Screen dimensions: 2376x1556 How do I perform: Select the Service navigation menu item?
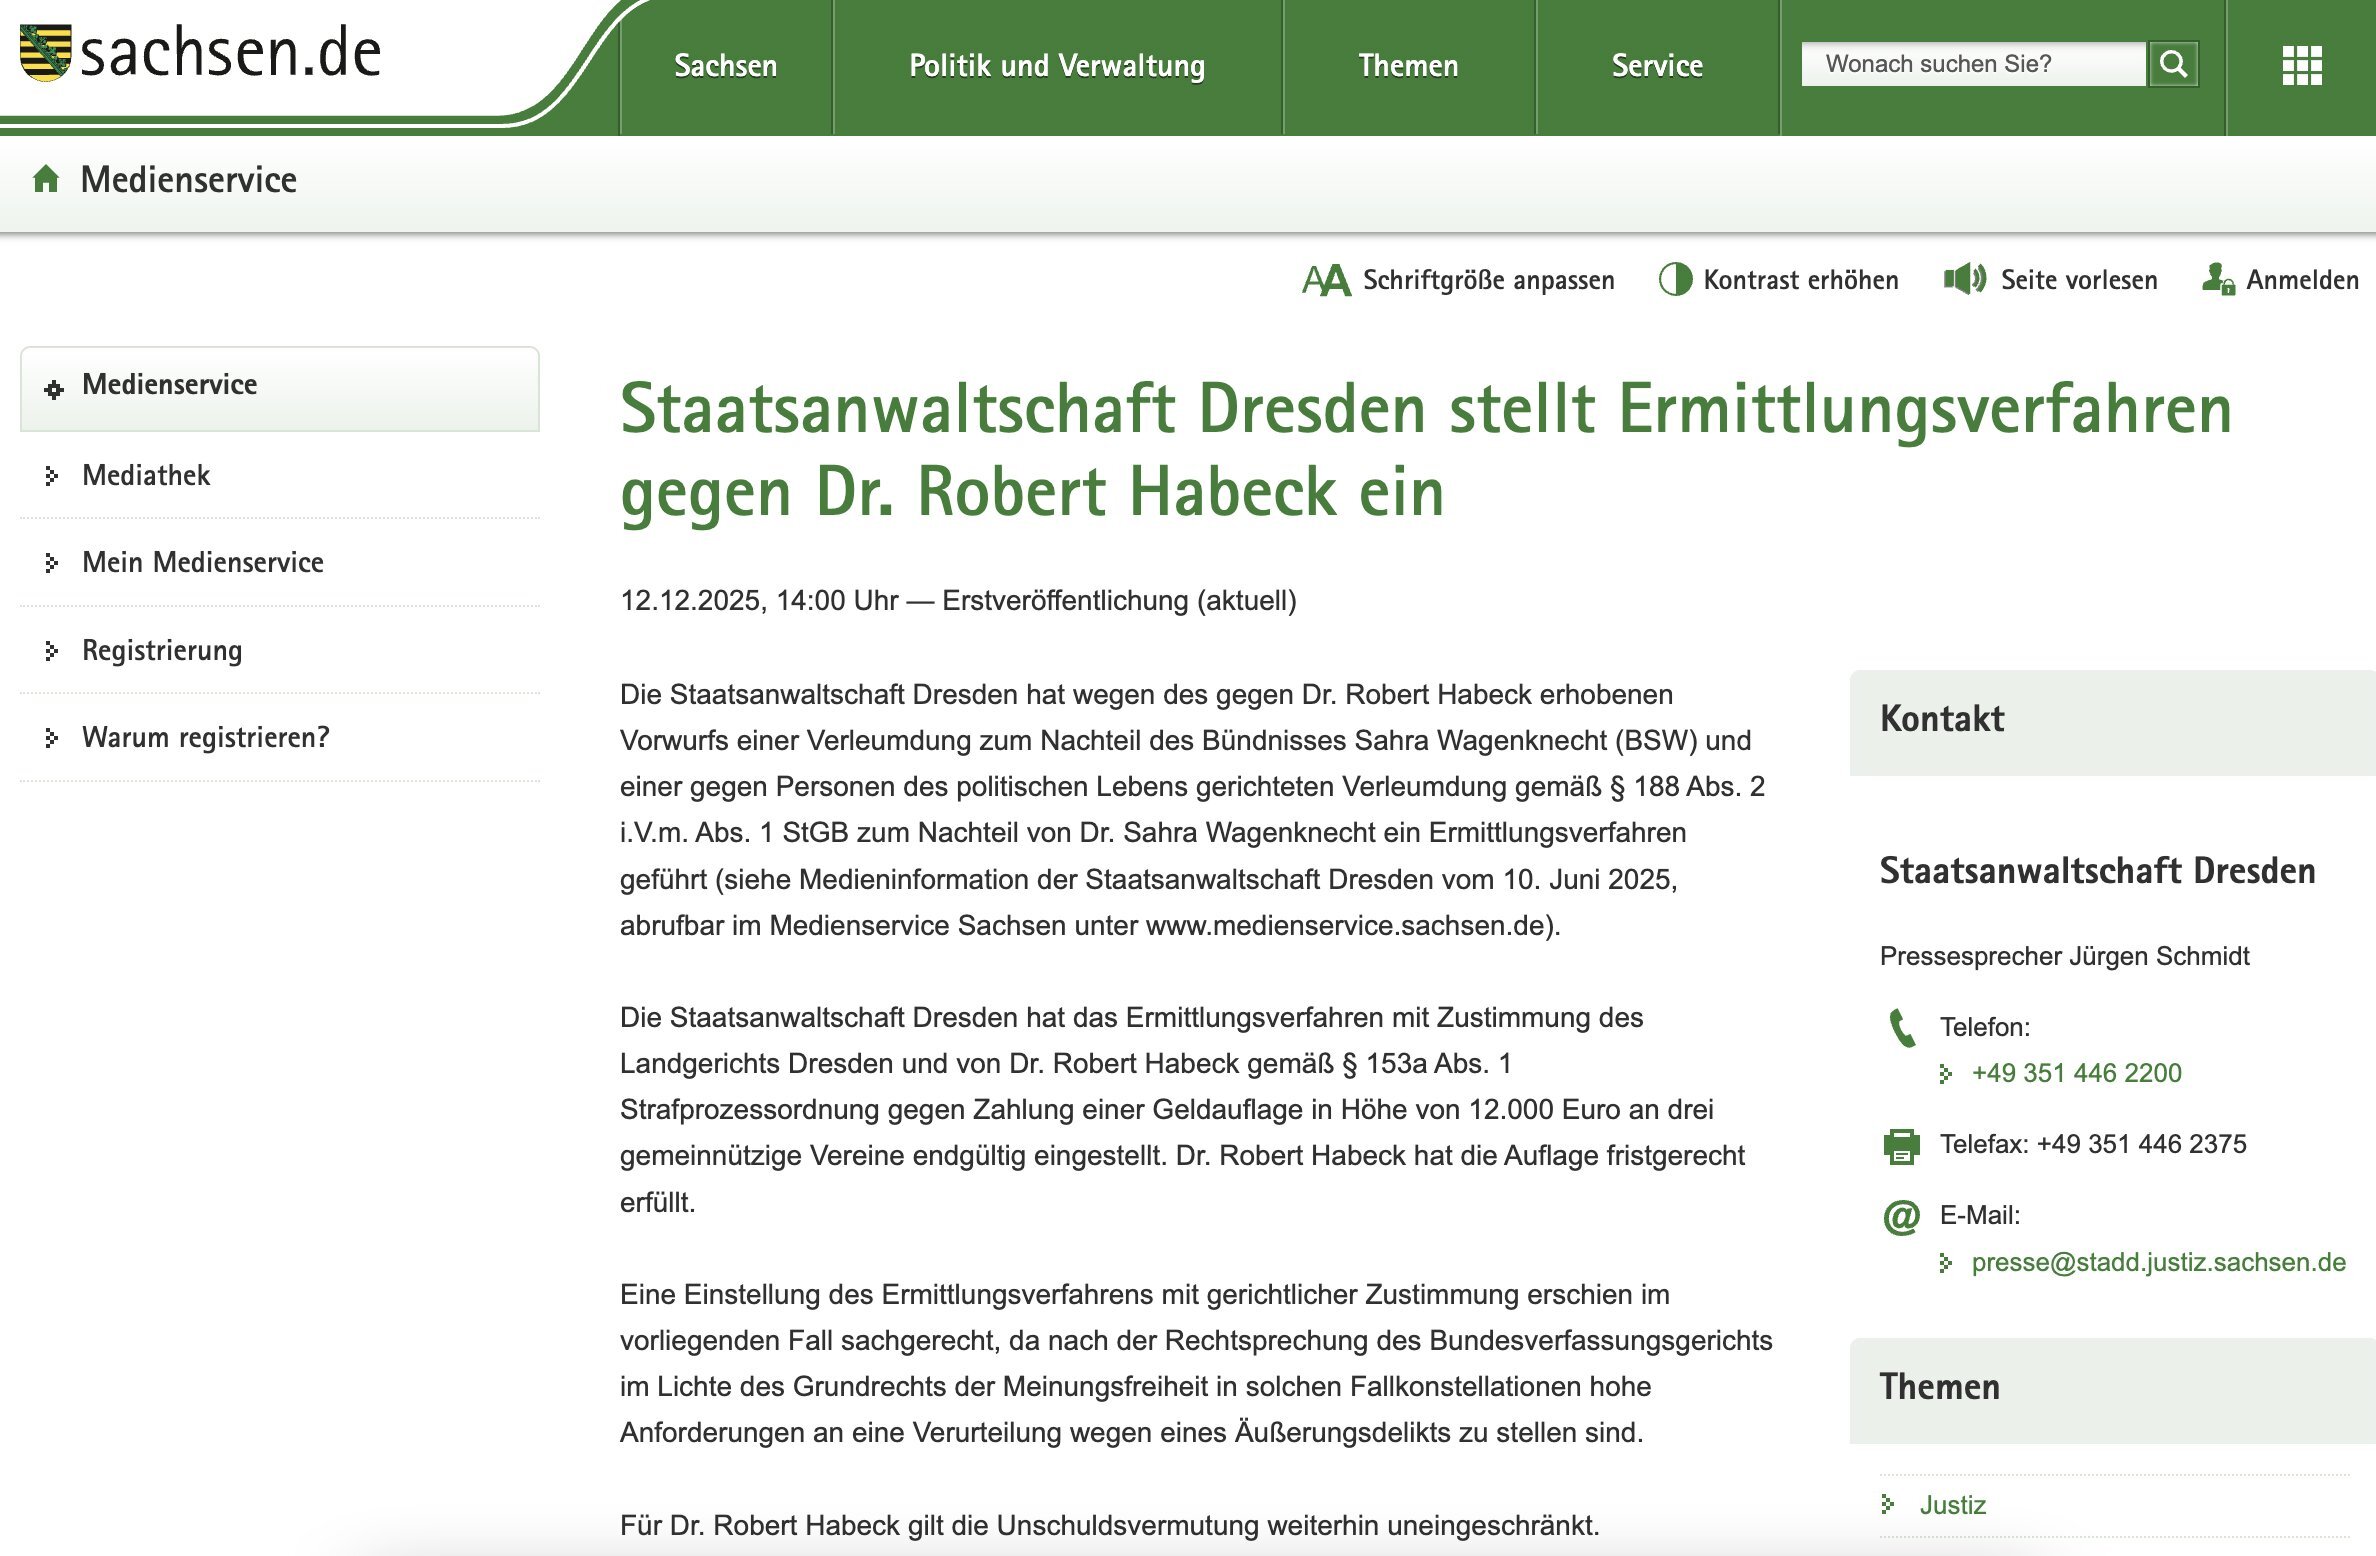point(1656,66)
